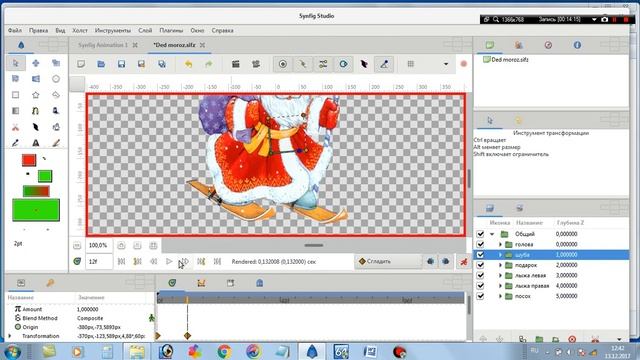Seek to the last frame
This screenshot has width=640, height=360.
click(217, 262)
